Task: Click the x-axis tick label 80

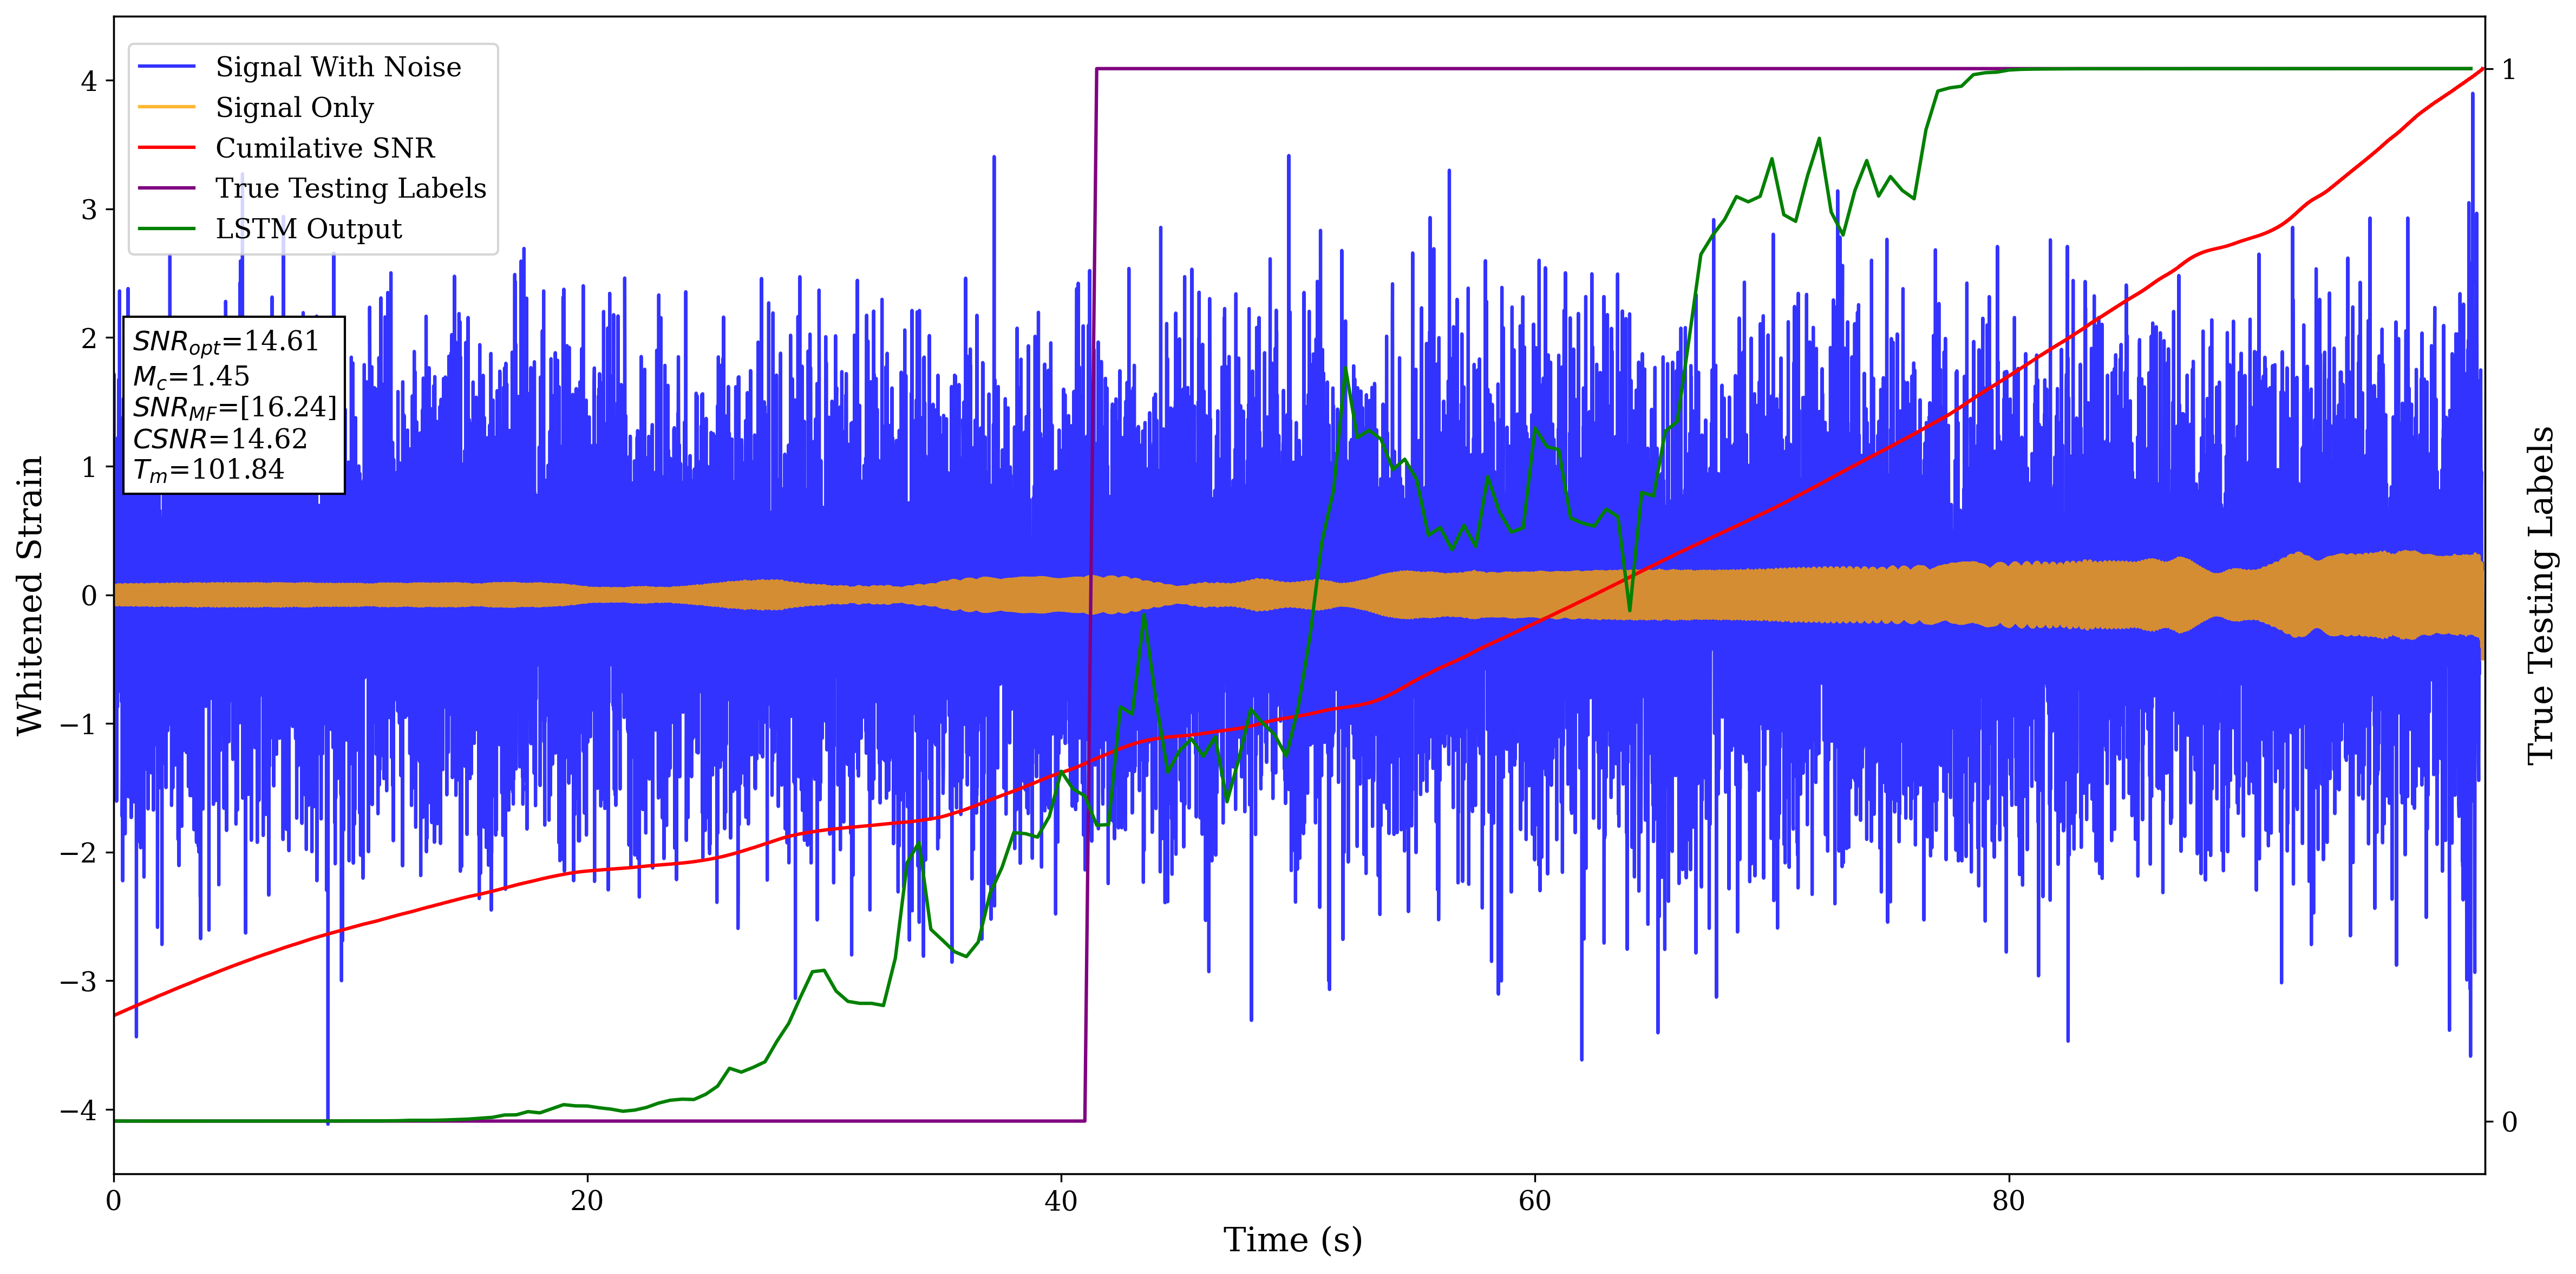Action: pyautogui.click(x=2008, y=1201)
